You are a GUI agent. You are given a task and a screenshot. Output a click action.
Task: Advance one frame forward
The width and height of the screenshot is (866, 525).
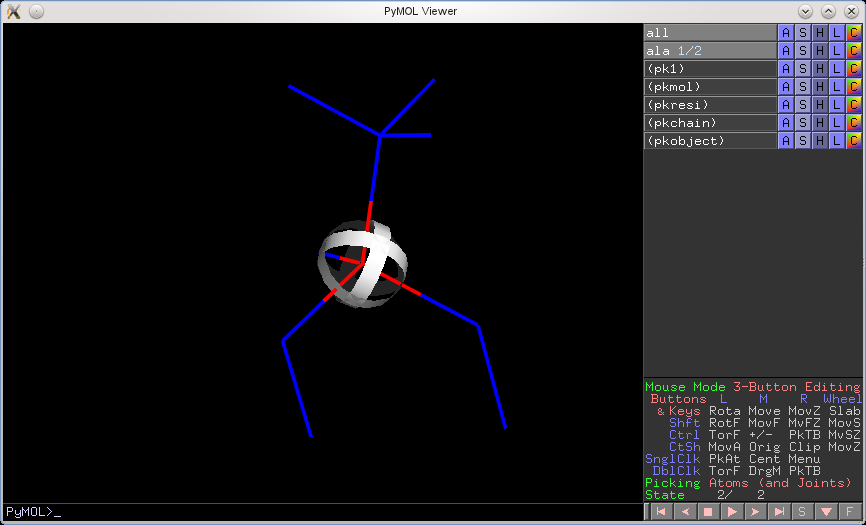[x=755, y=512]
